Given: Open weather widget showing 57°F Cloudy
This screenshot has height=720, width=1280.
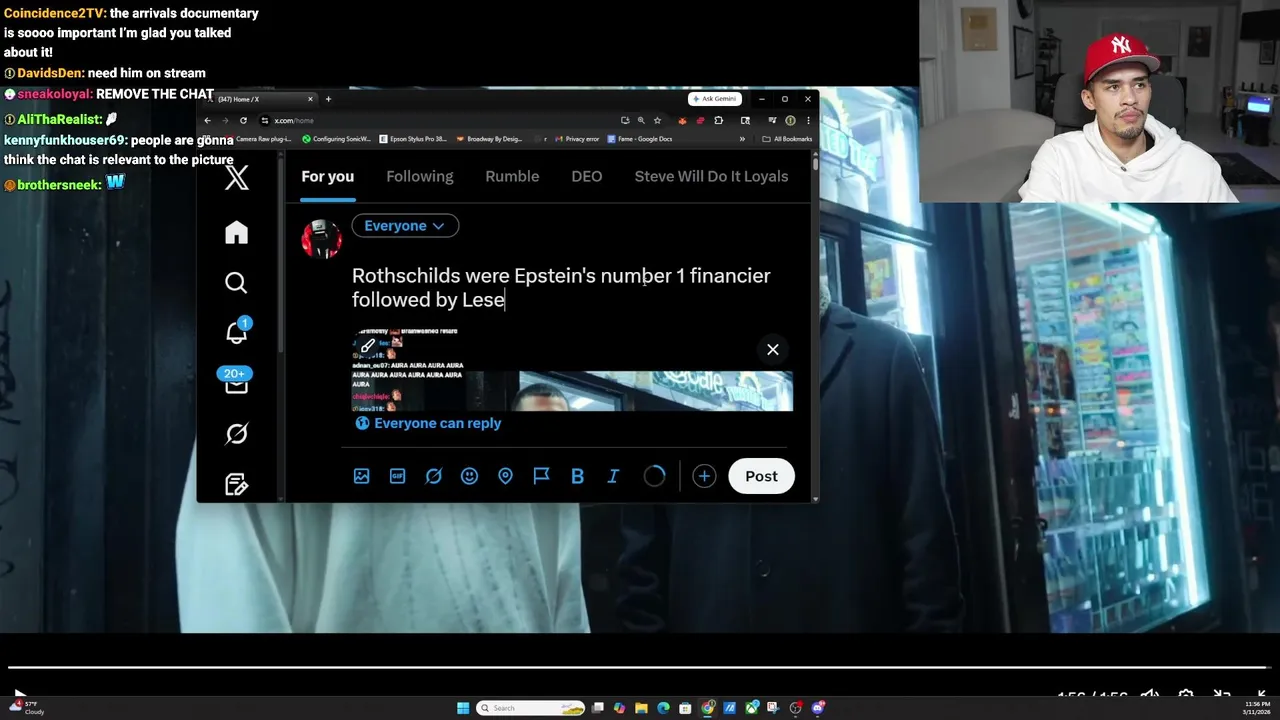Looking at the screenshot, I should [28, 708].
